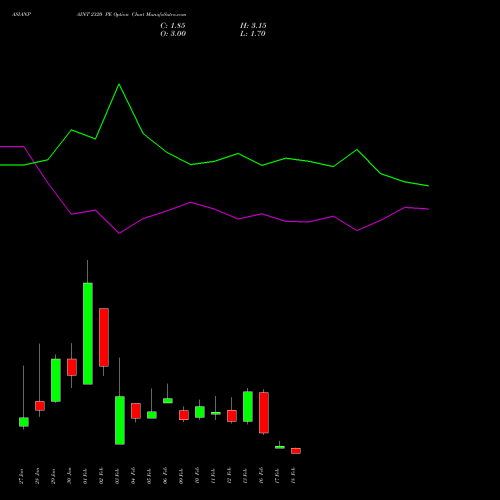Select the small red candle for 28 Jan

pyautogui.click(x=40, y=406)
